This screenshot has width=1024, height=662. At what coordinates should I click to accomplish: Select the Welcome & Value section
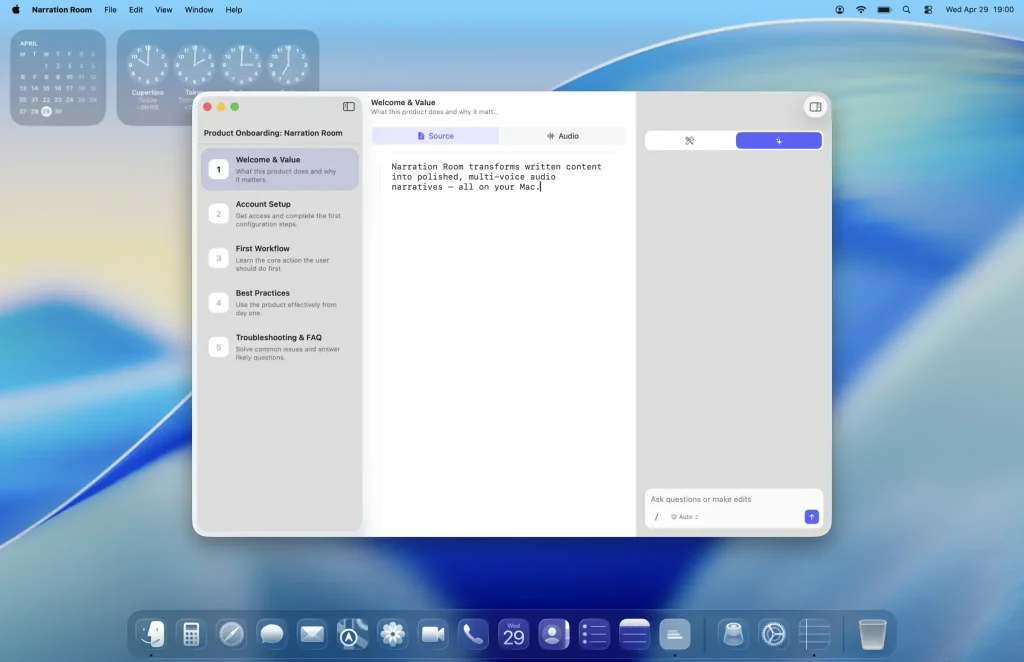pyautogui.click(x=280, y=169)
